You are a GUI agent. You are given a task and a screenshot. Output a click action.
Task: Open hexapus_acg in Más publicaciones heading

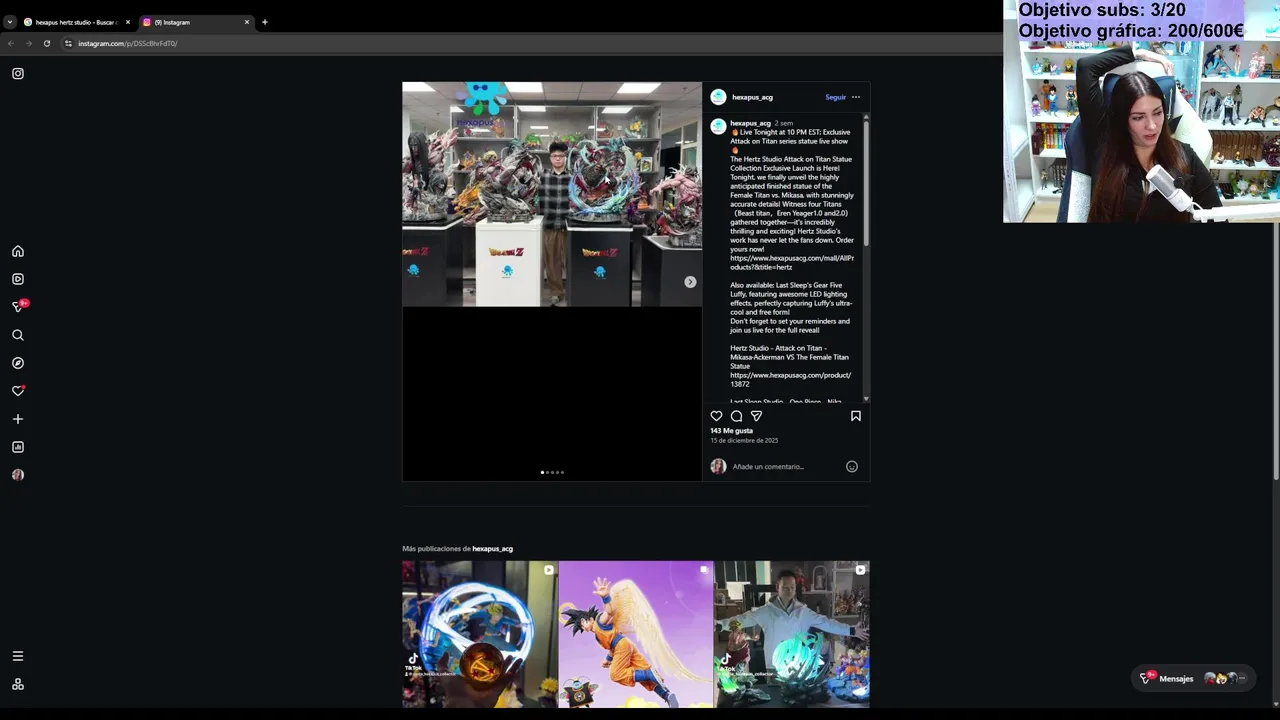492,549
